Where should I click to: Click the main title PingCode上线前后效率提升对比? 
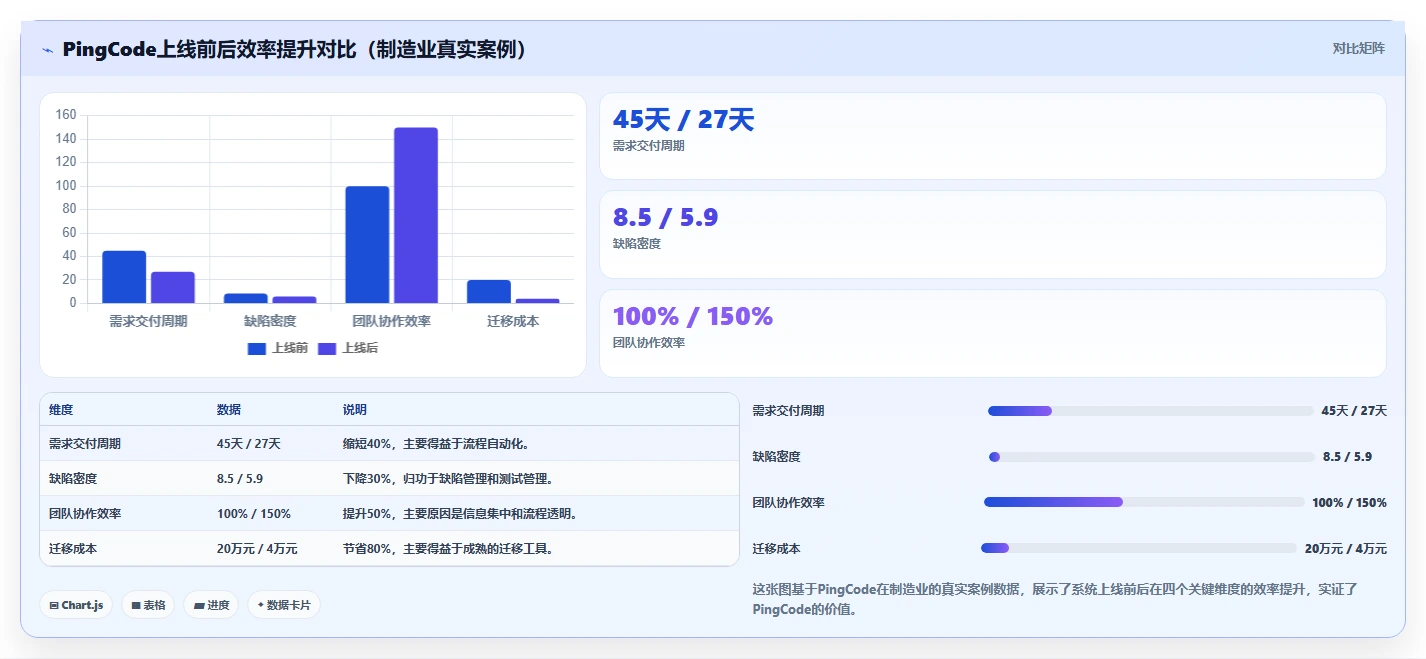click(x=294, y=49)
